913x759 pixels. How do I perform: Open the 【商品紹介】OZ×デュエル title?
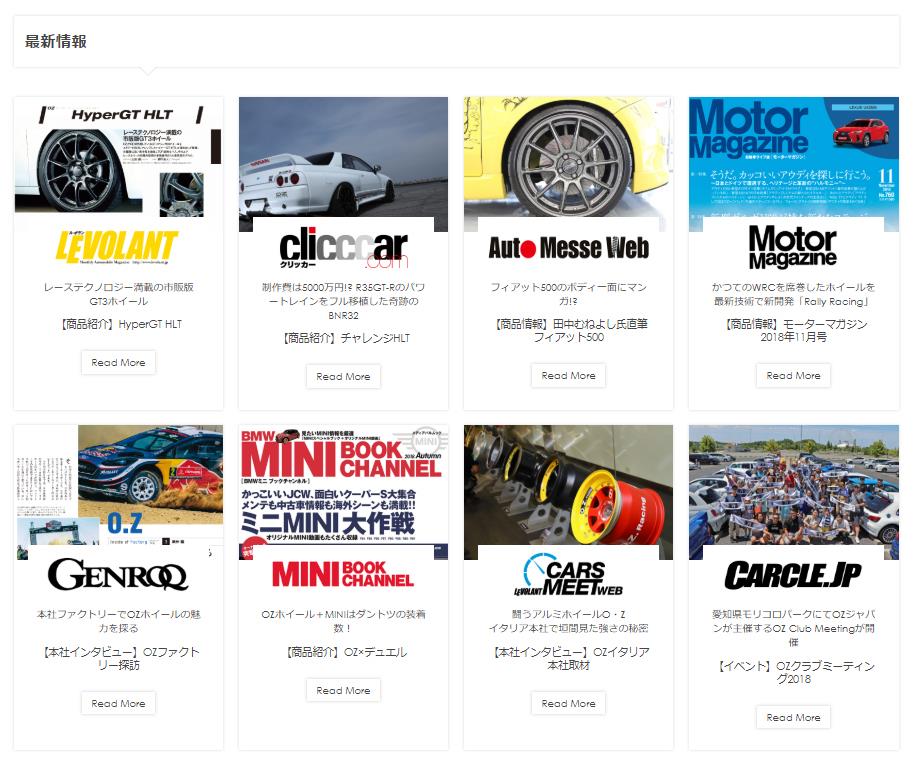pos(344,652)
